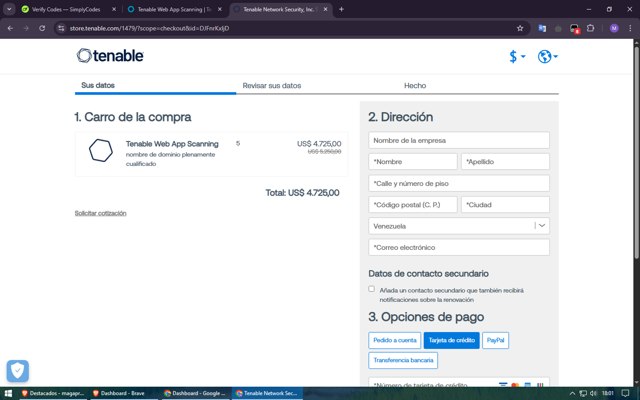Focus the Nombre field

click(x=413, y=162)
